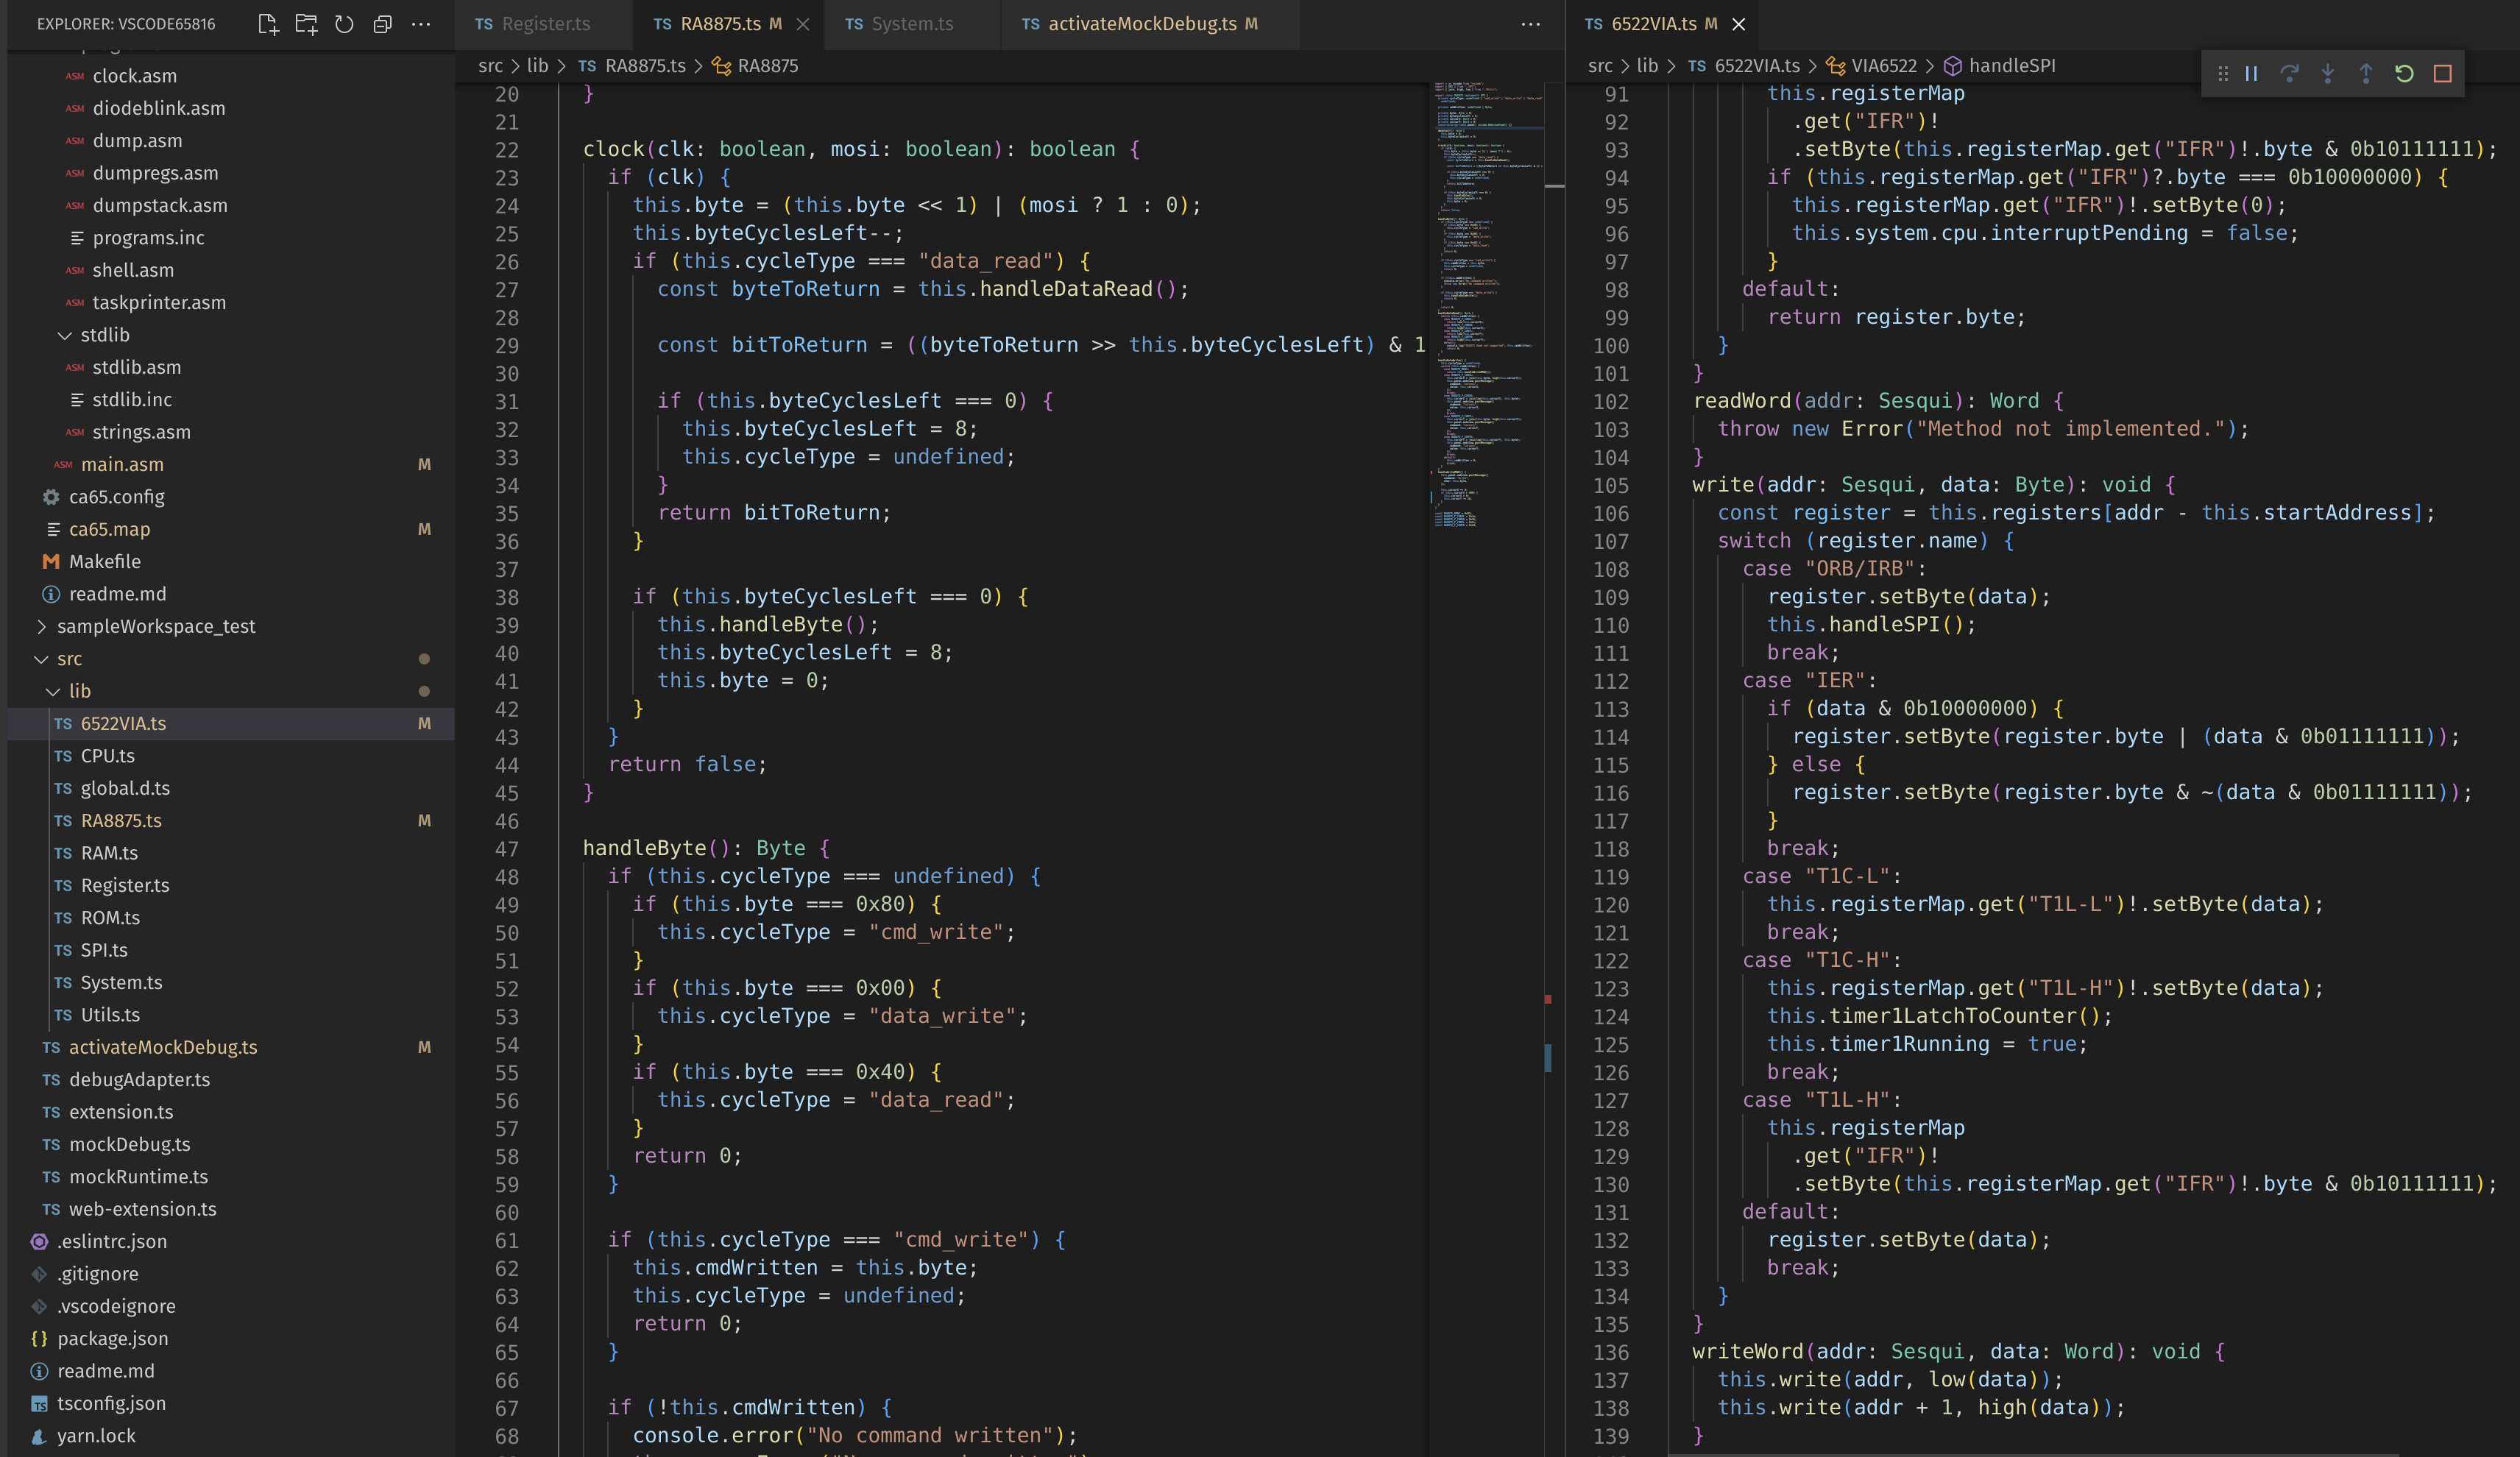Create a new folder in Explorer

[306, 24]
